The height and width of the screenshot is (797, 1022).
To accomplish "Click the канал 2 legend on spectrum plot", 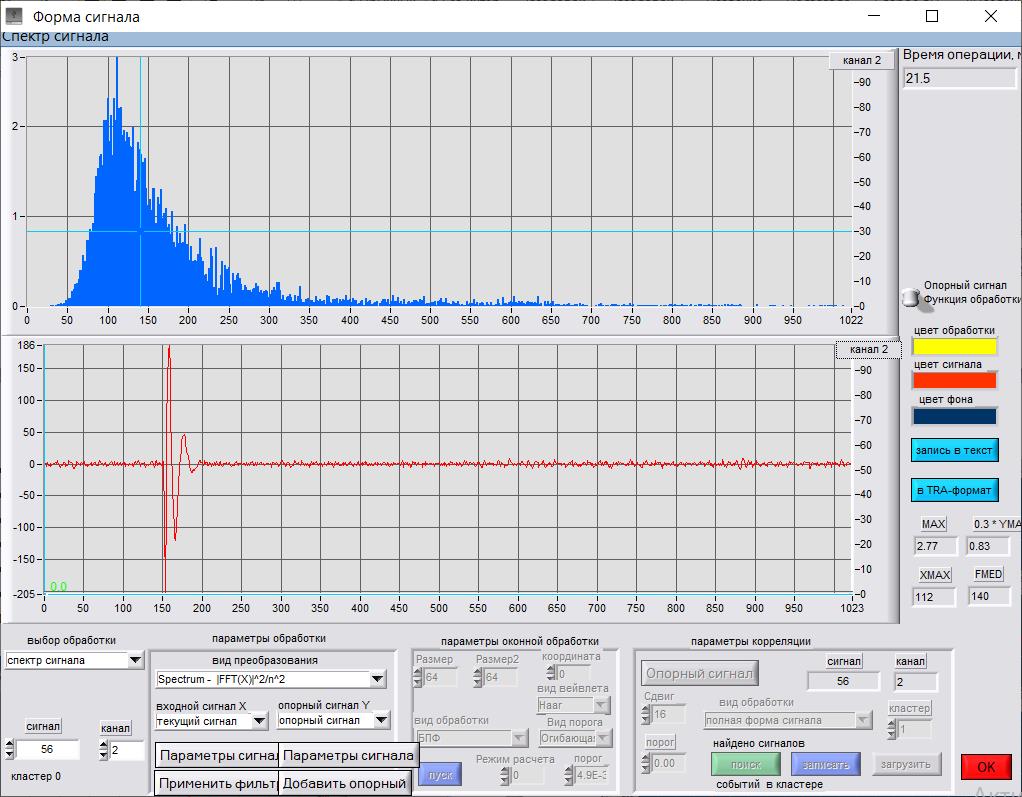I will pyautogui.click(x=861, y=60).
